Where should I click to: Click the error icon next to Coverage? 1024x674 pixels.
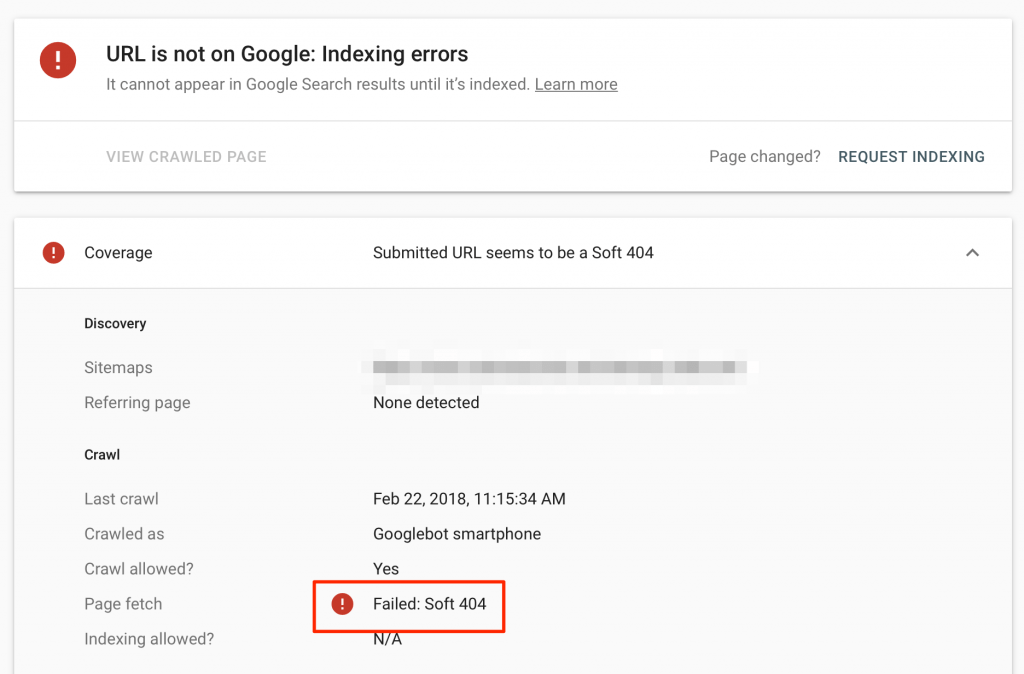pyautogui.click(x=53, y=252)
